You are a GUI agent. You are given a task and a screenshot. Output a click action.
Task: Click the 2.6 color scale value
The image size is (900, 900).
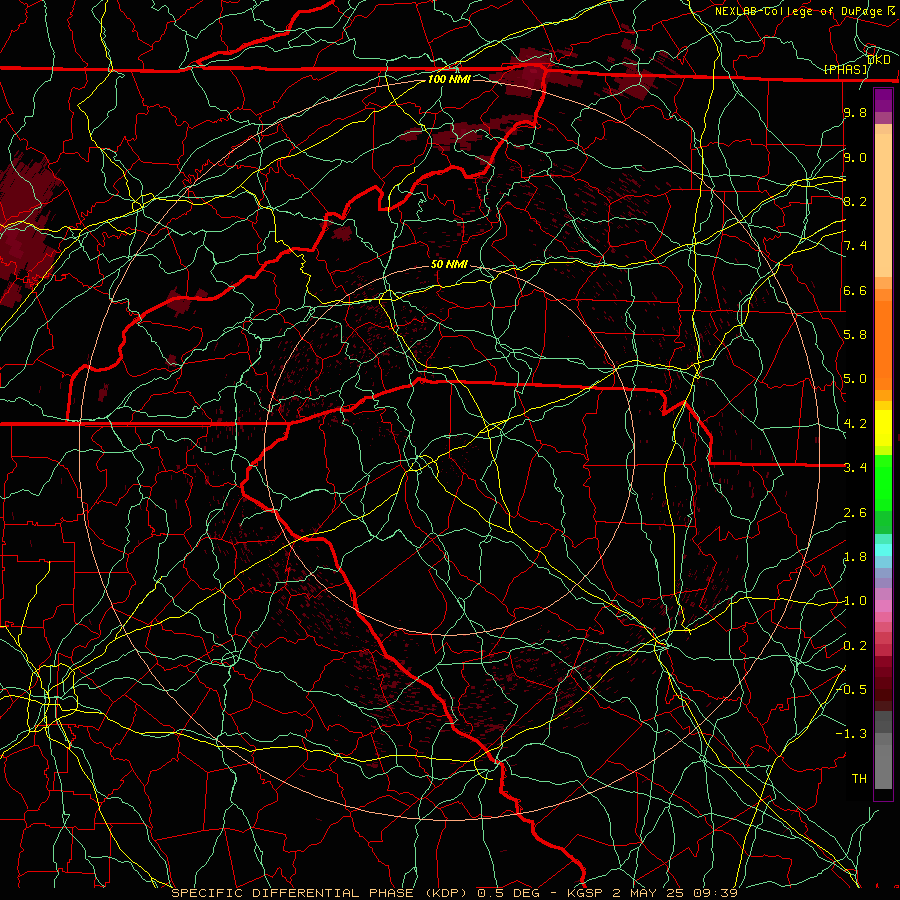pyautogui.click(x=855, y=513)
